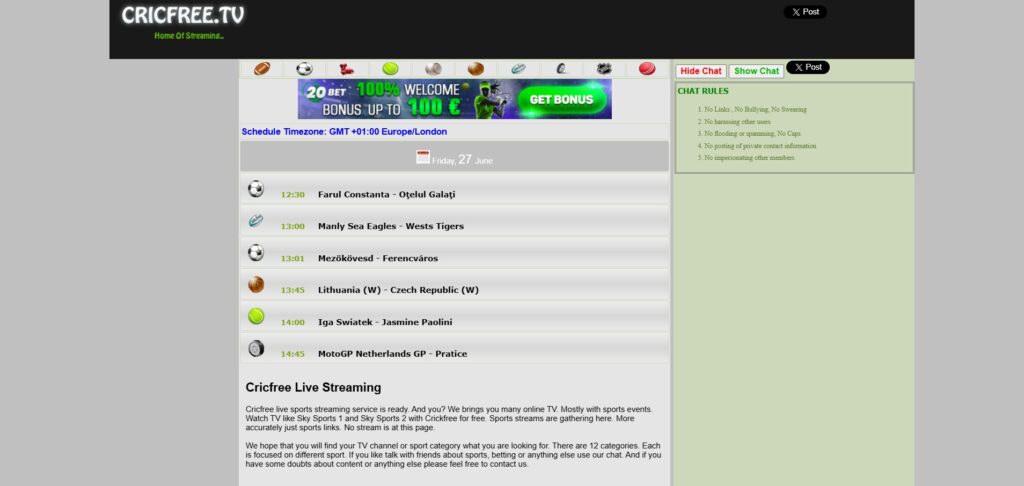Open the NHL hockey category icon
This screenshot has width=1024, height=486.
pos(604,69)
